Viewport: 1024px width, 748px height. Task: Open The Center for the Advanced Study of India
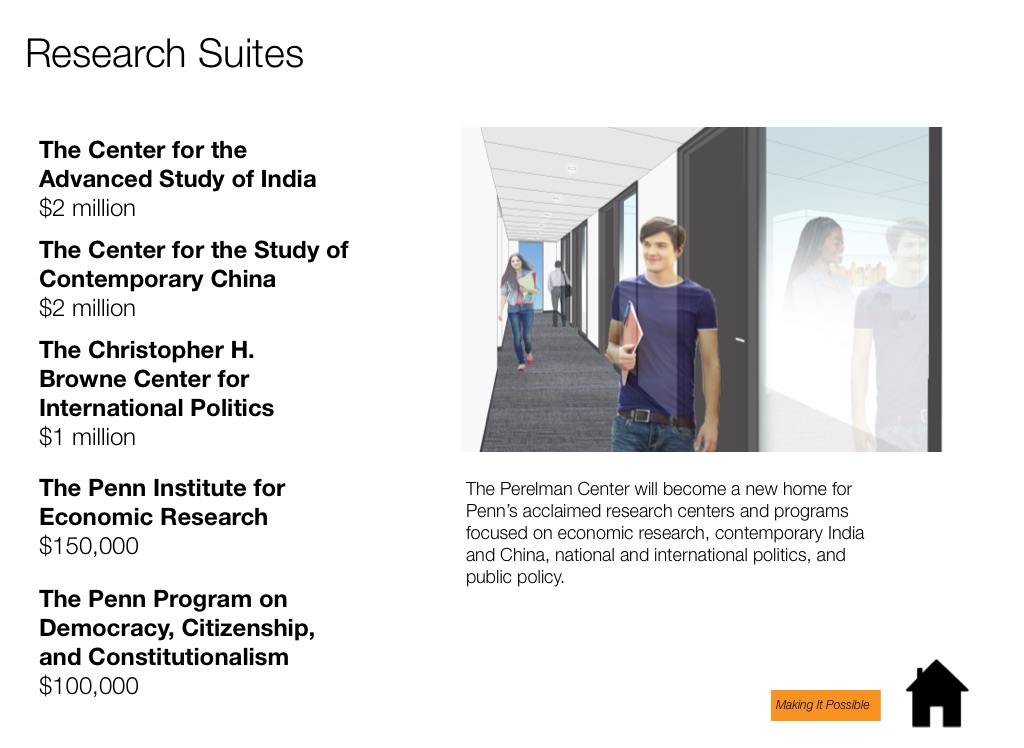[x=177, y=165]
